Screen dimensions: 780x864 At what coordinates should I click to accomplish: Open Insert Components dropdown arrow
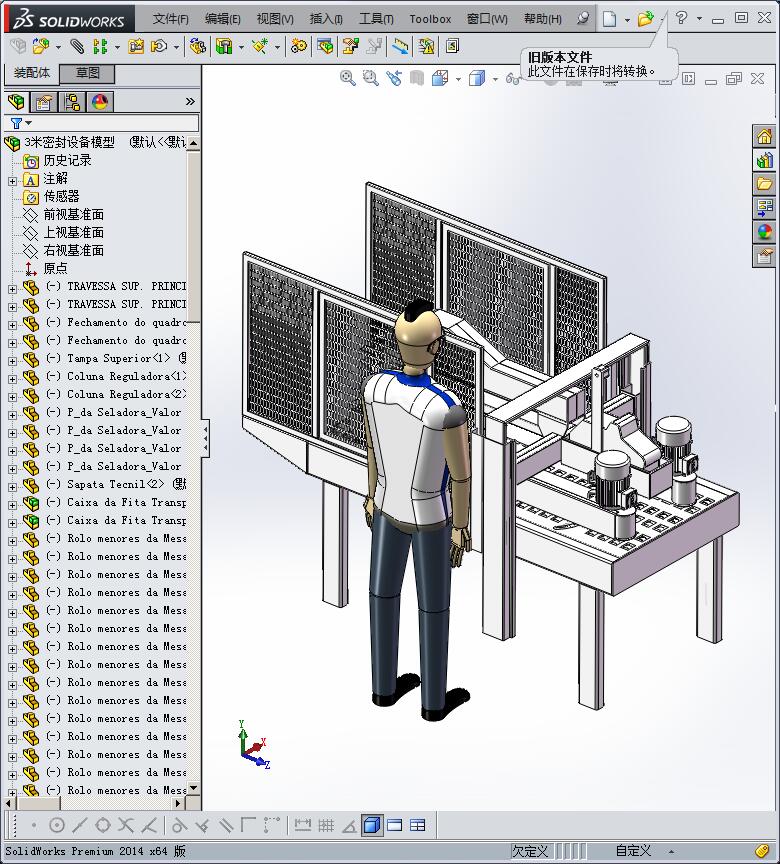pos(58,47)
